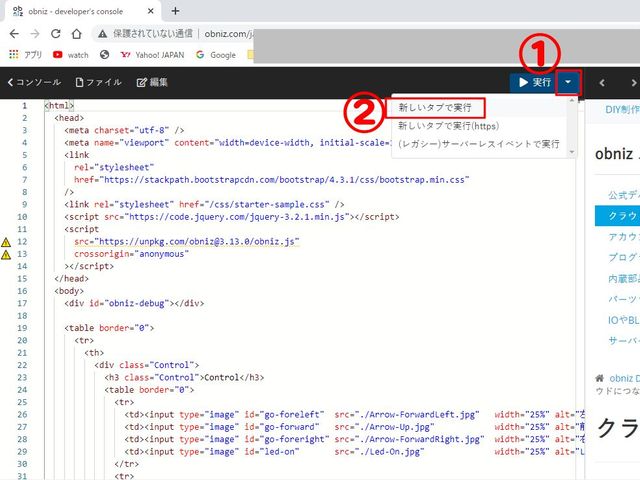
Task: Open the Google bookmark
Action: tap(215, 55)
